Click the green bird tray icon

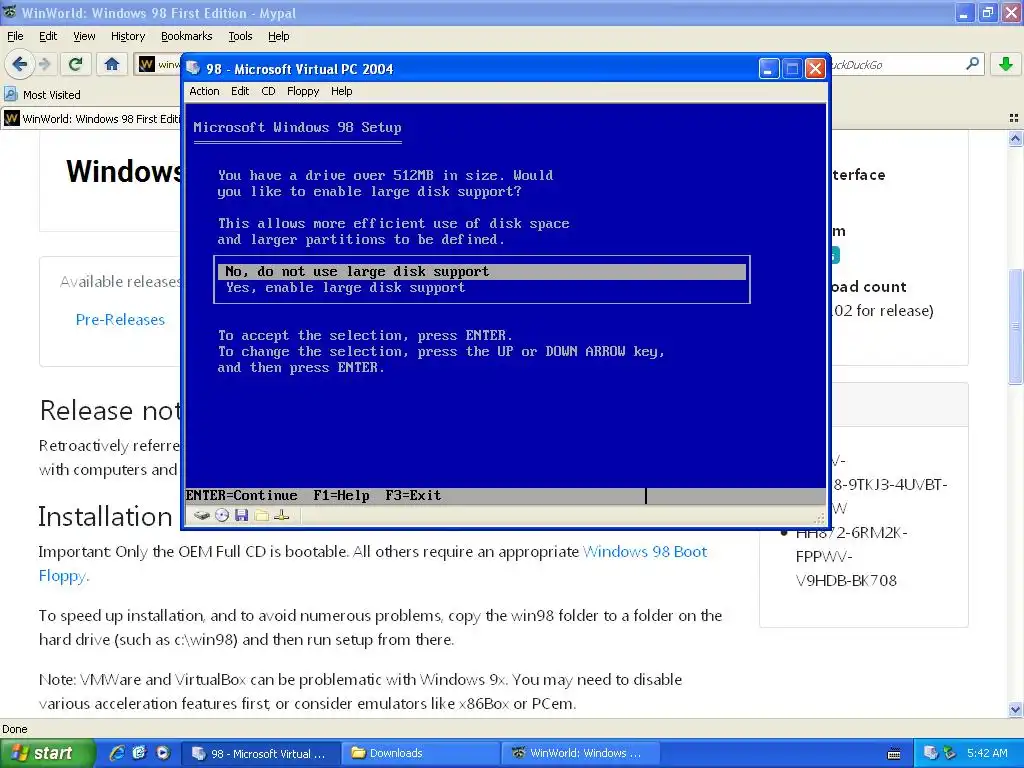pos(950,753)
